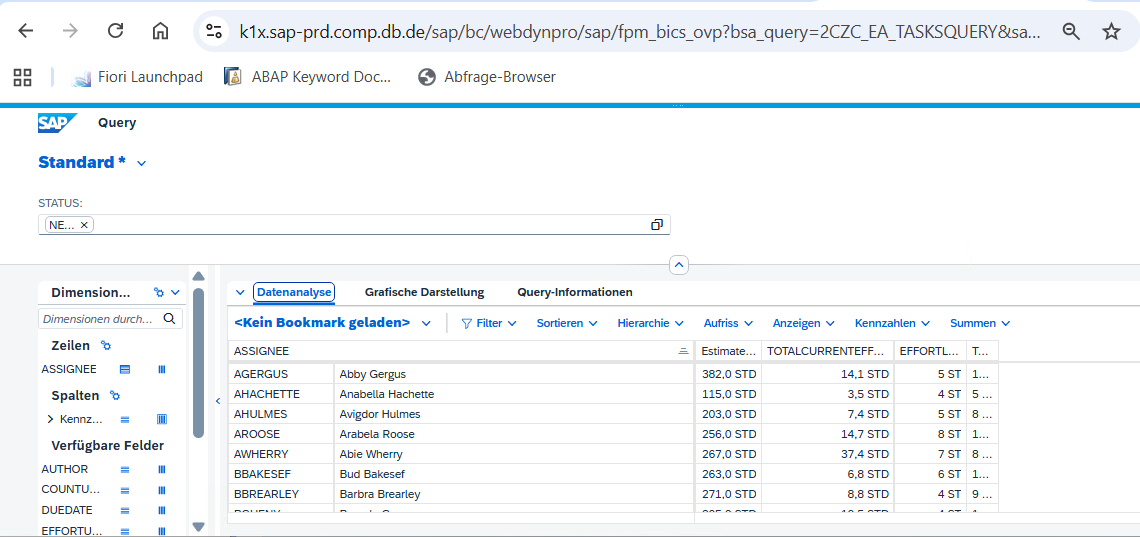
Task: Switch to Grafische Darstellung tab
Action: tap(425, 292)
